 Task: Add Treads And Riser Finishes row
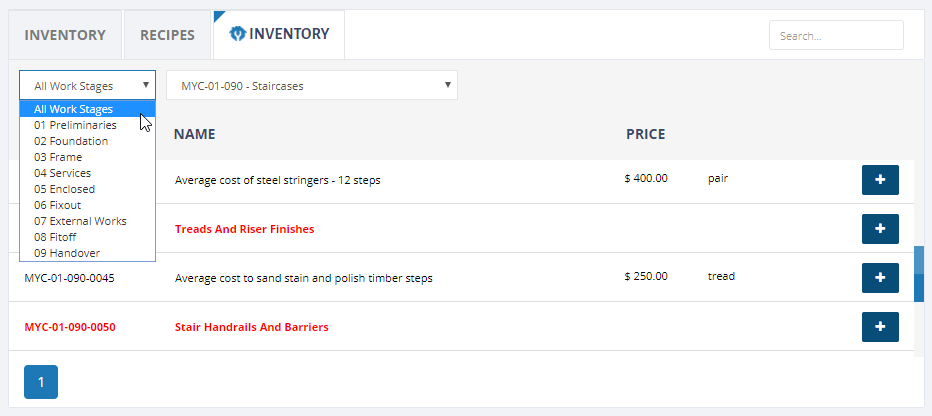pyautogui.click(x=880, y=229)
